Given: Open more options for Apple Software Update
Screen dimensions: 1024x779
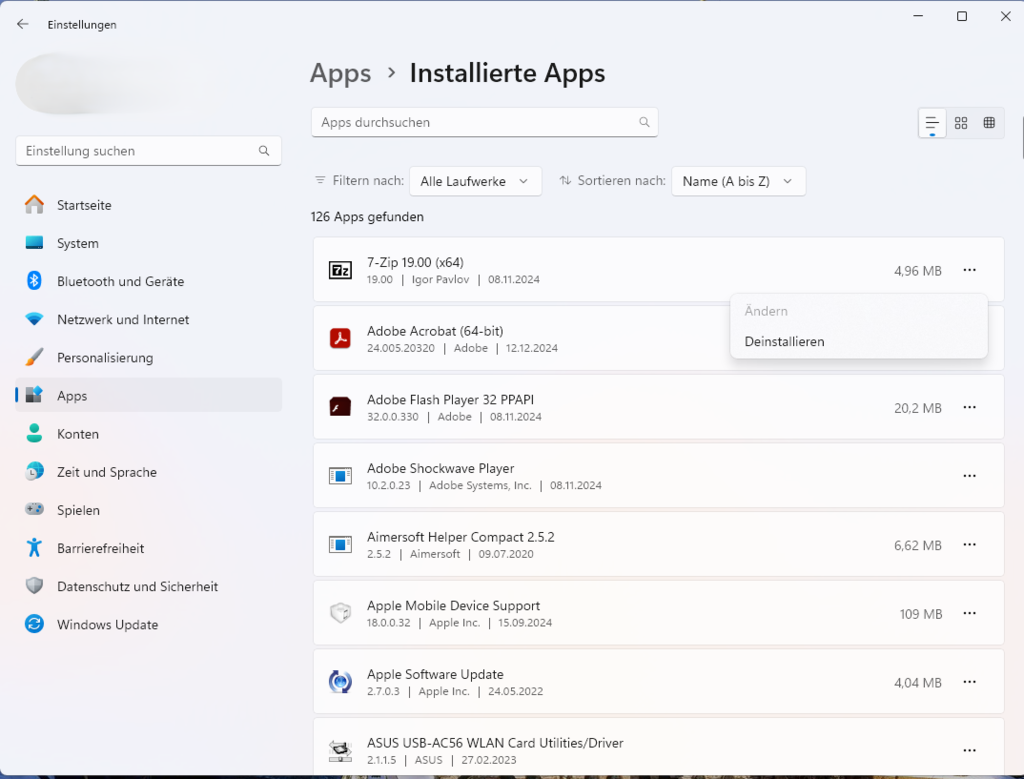Looking at the screenshot, I should click(x=970, y=682).
